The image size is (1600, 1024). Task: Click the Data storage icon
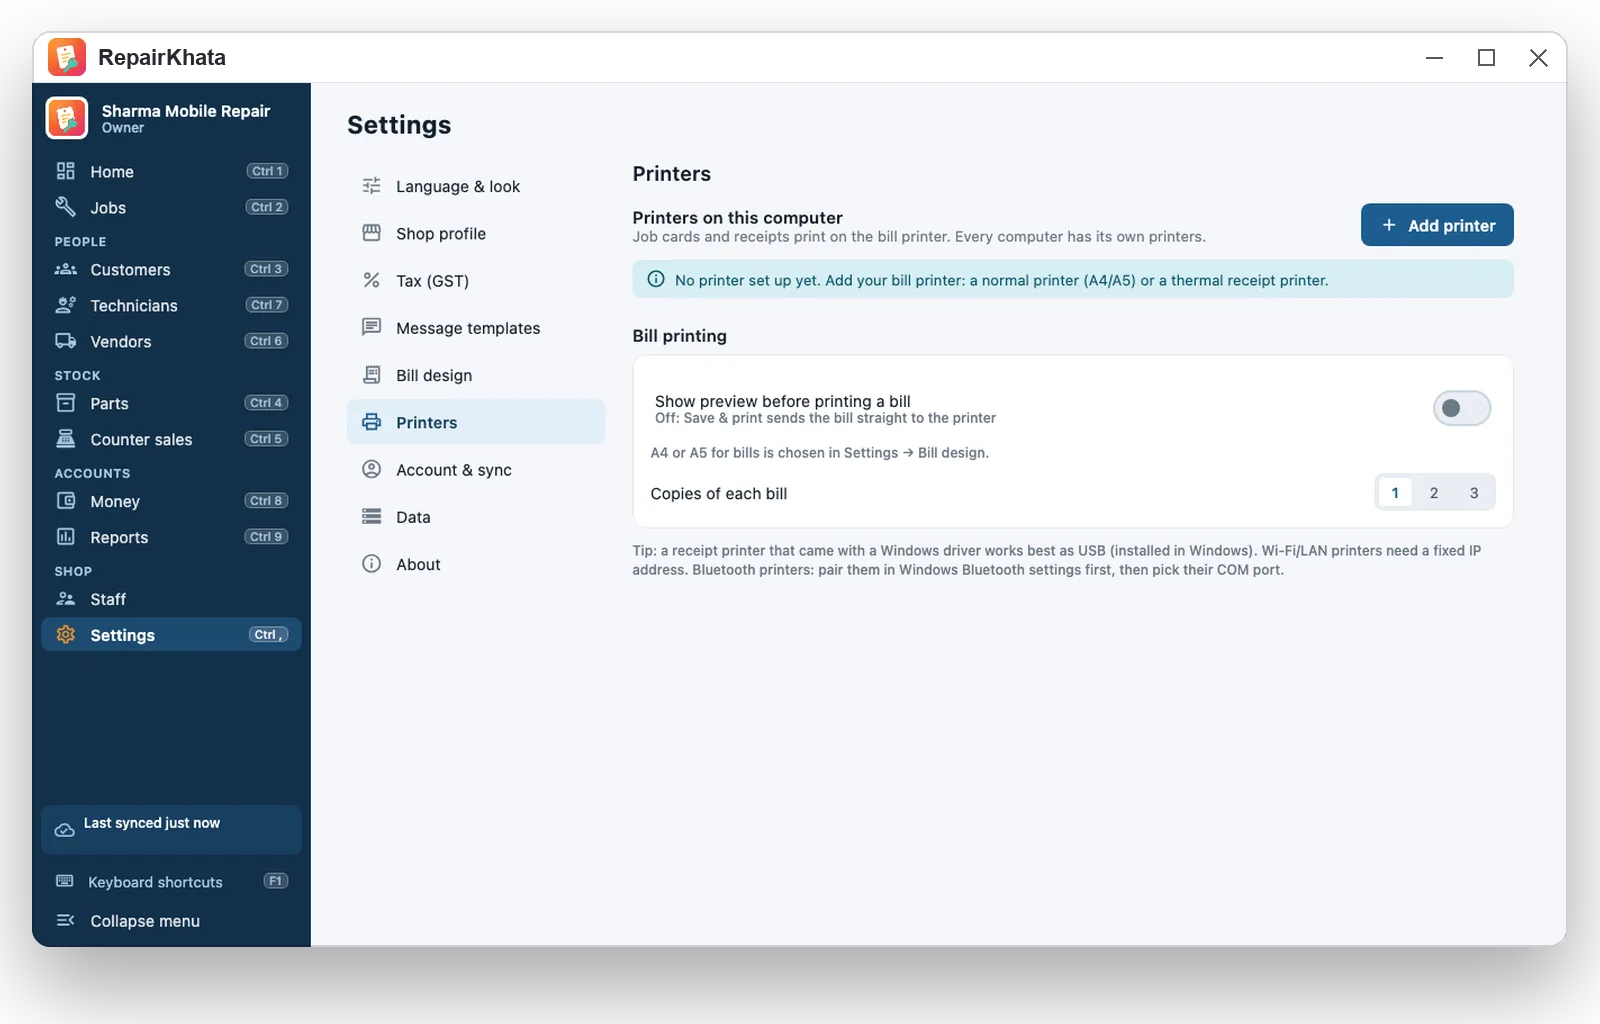pos(372,517)
